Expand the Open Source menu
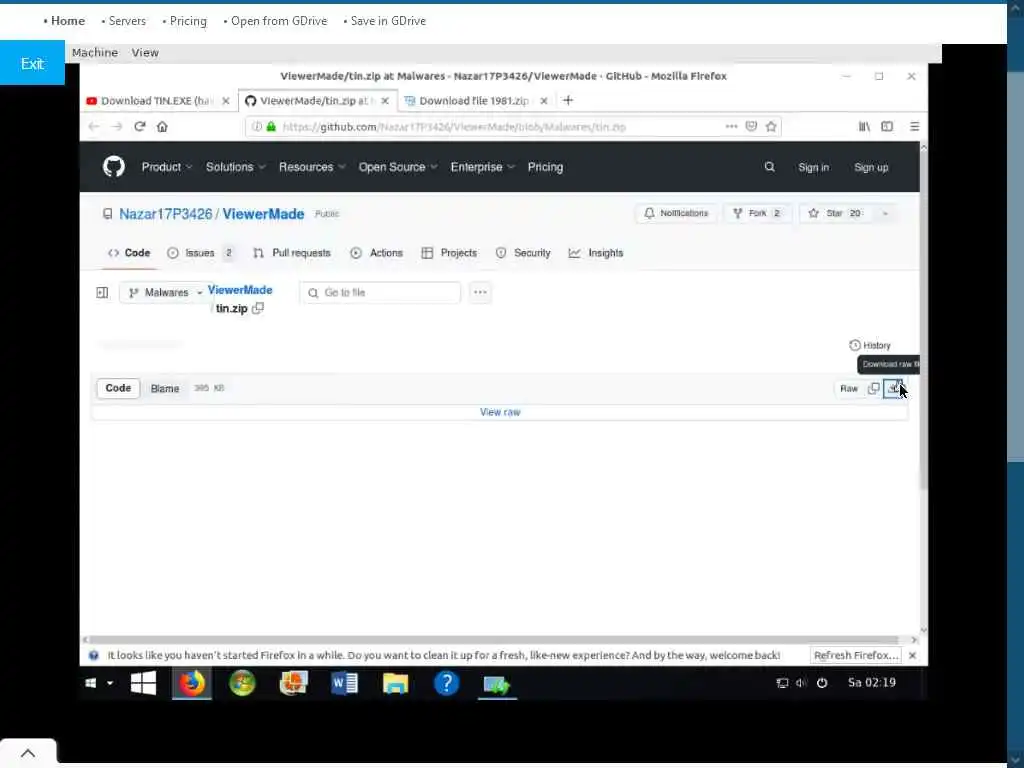 [x=398, y=167]
